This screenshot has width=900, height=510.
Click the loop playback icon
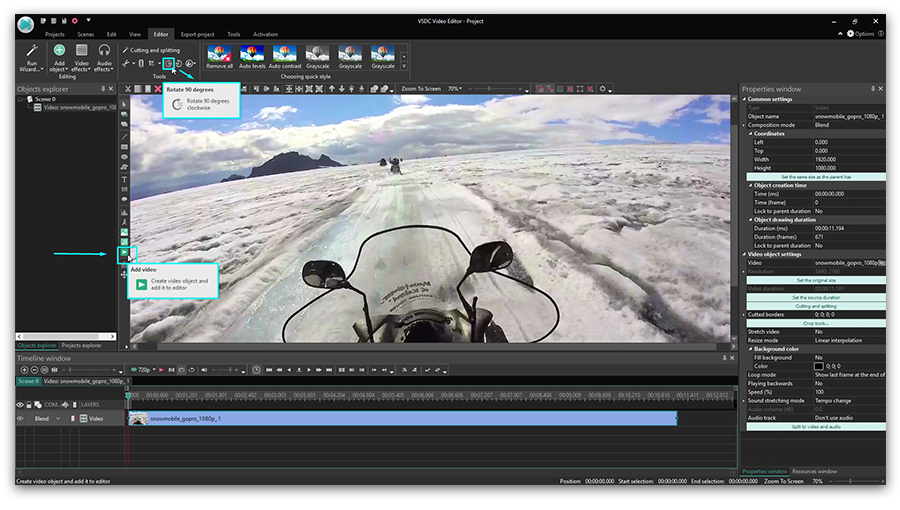click(192, 370)
